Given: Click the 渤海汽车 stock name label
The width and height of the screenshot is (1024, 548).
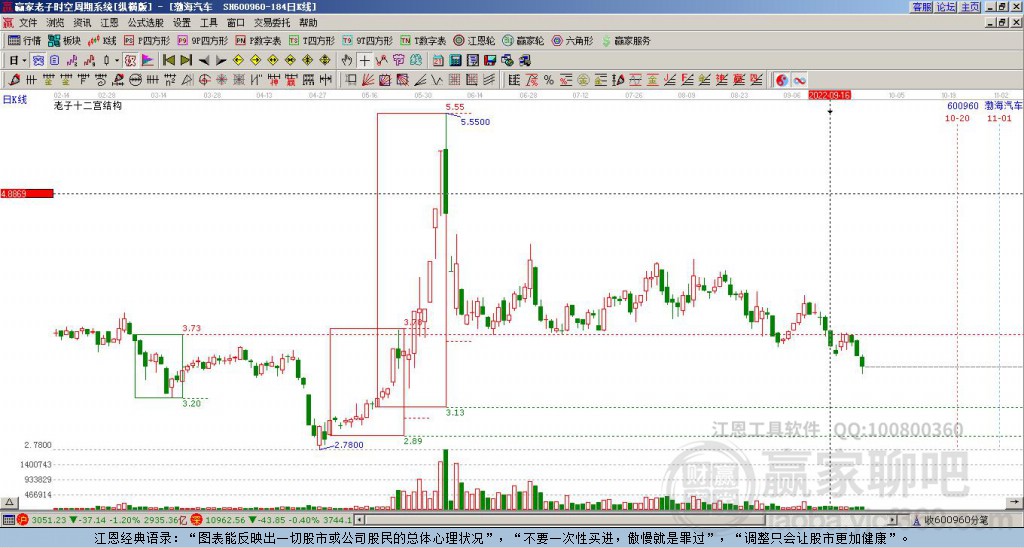Looking at the screenshot, I should pos(1003,106).
